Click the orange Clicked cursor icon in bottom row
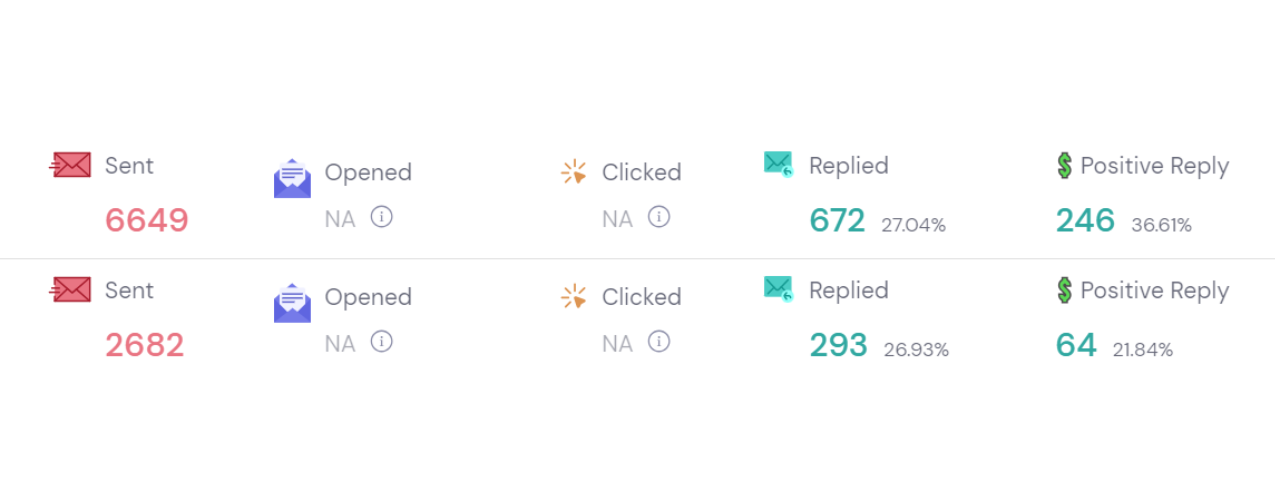This screenshot has width=1275, height=504. click(574, 297)
